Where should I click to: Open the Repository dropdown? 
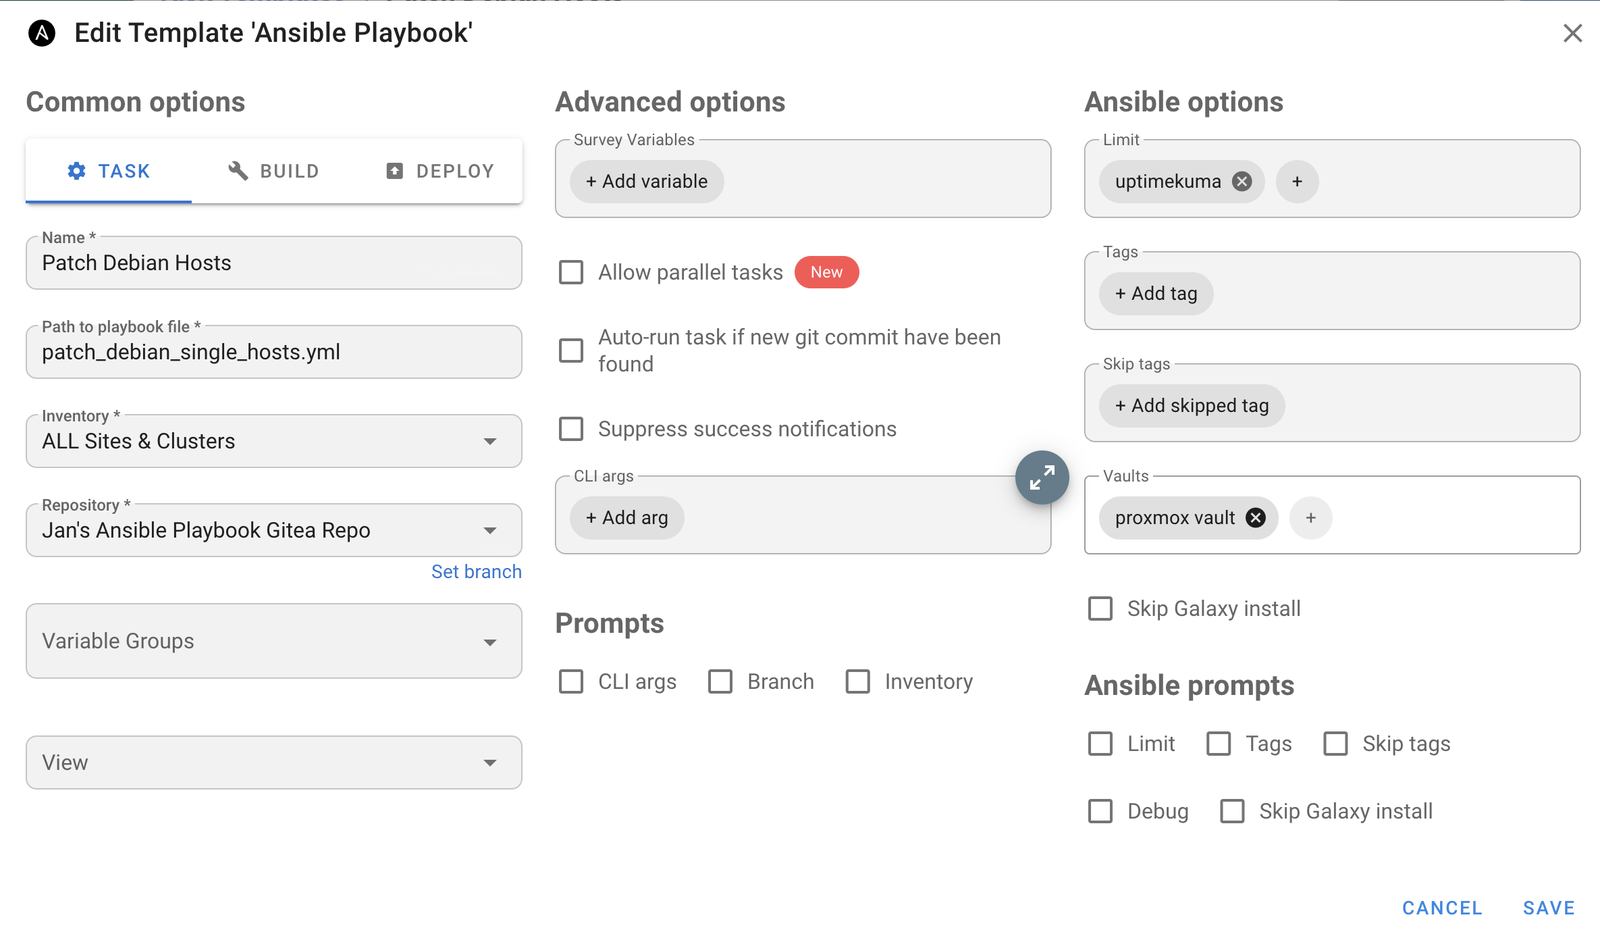[x=274, y=530]
